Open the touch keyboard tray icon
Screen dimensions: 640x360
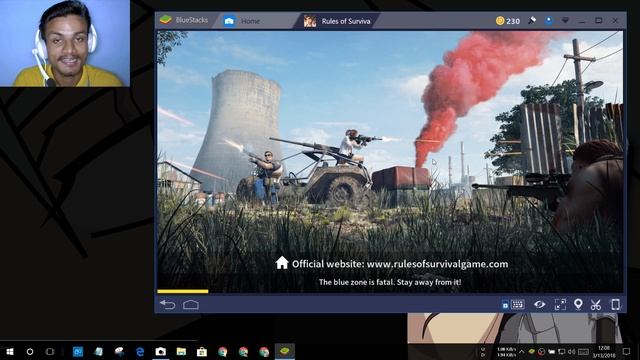[583, 351]
